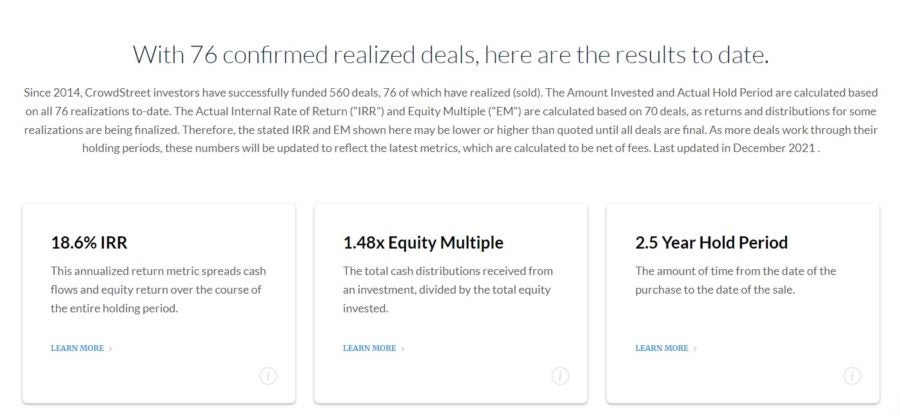Open LEARN MORE link under 18.6% IRR

coord(77,348)
